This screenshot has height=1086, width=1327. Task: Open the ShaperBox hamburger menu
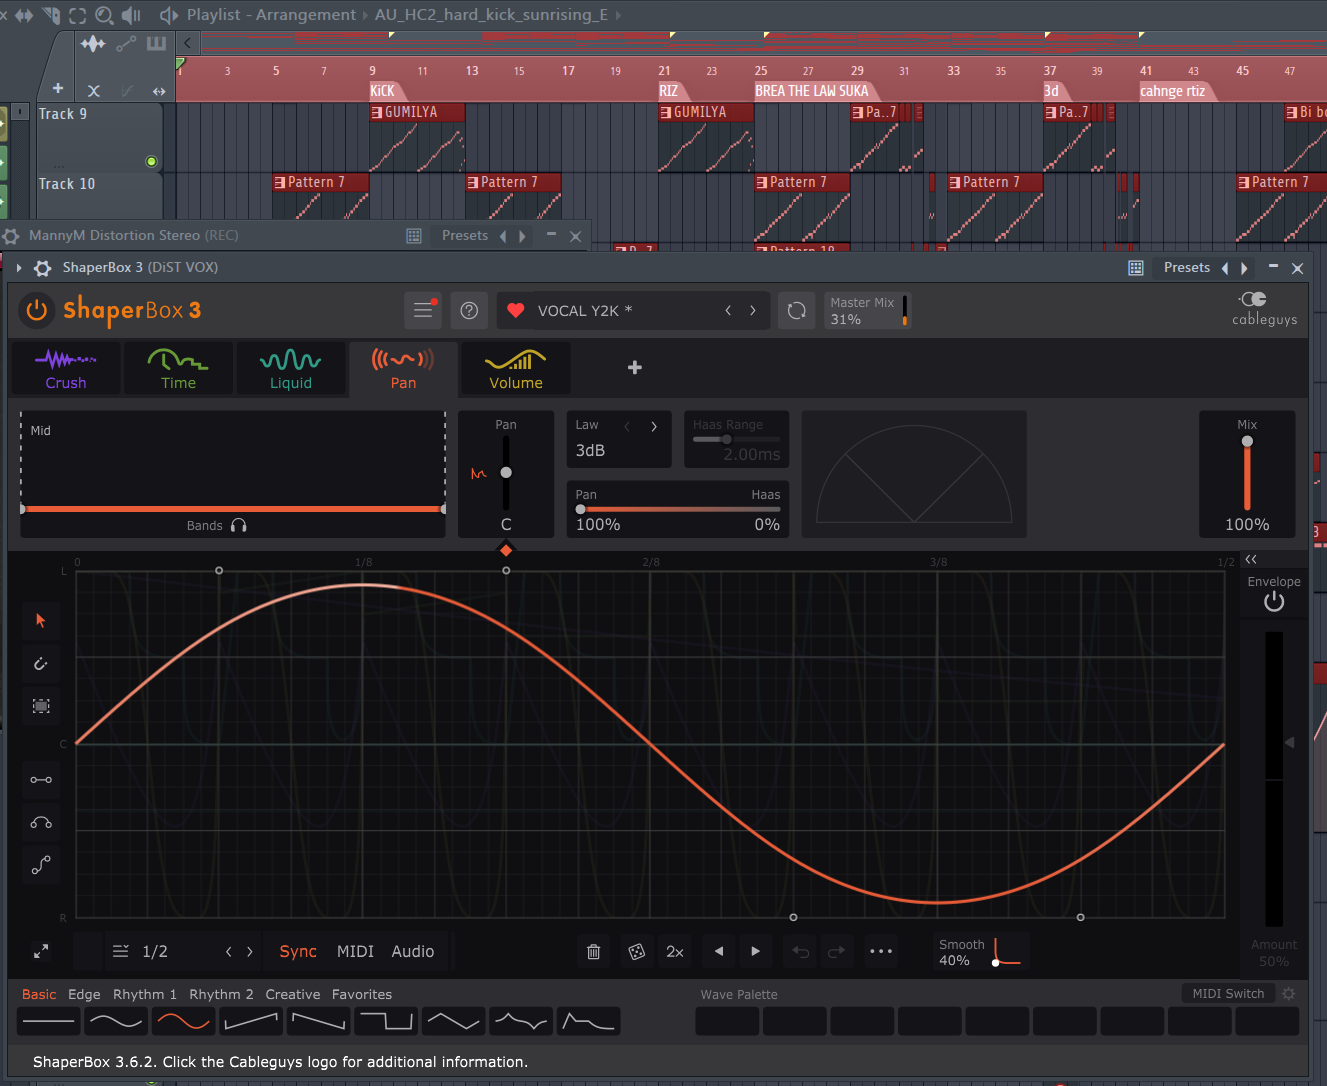(423, 310)
